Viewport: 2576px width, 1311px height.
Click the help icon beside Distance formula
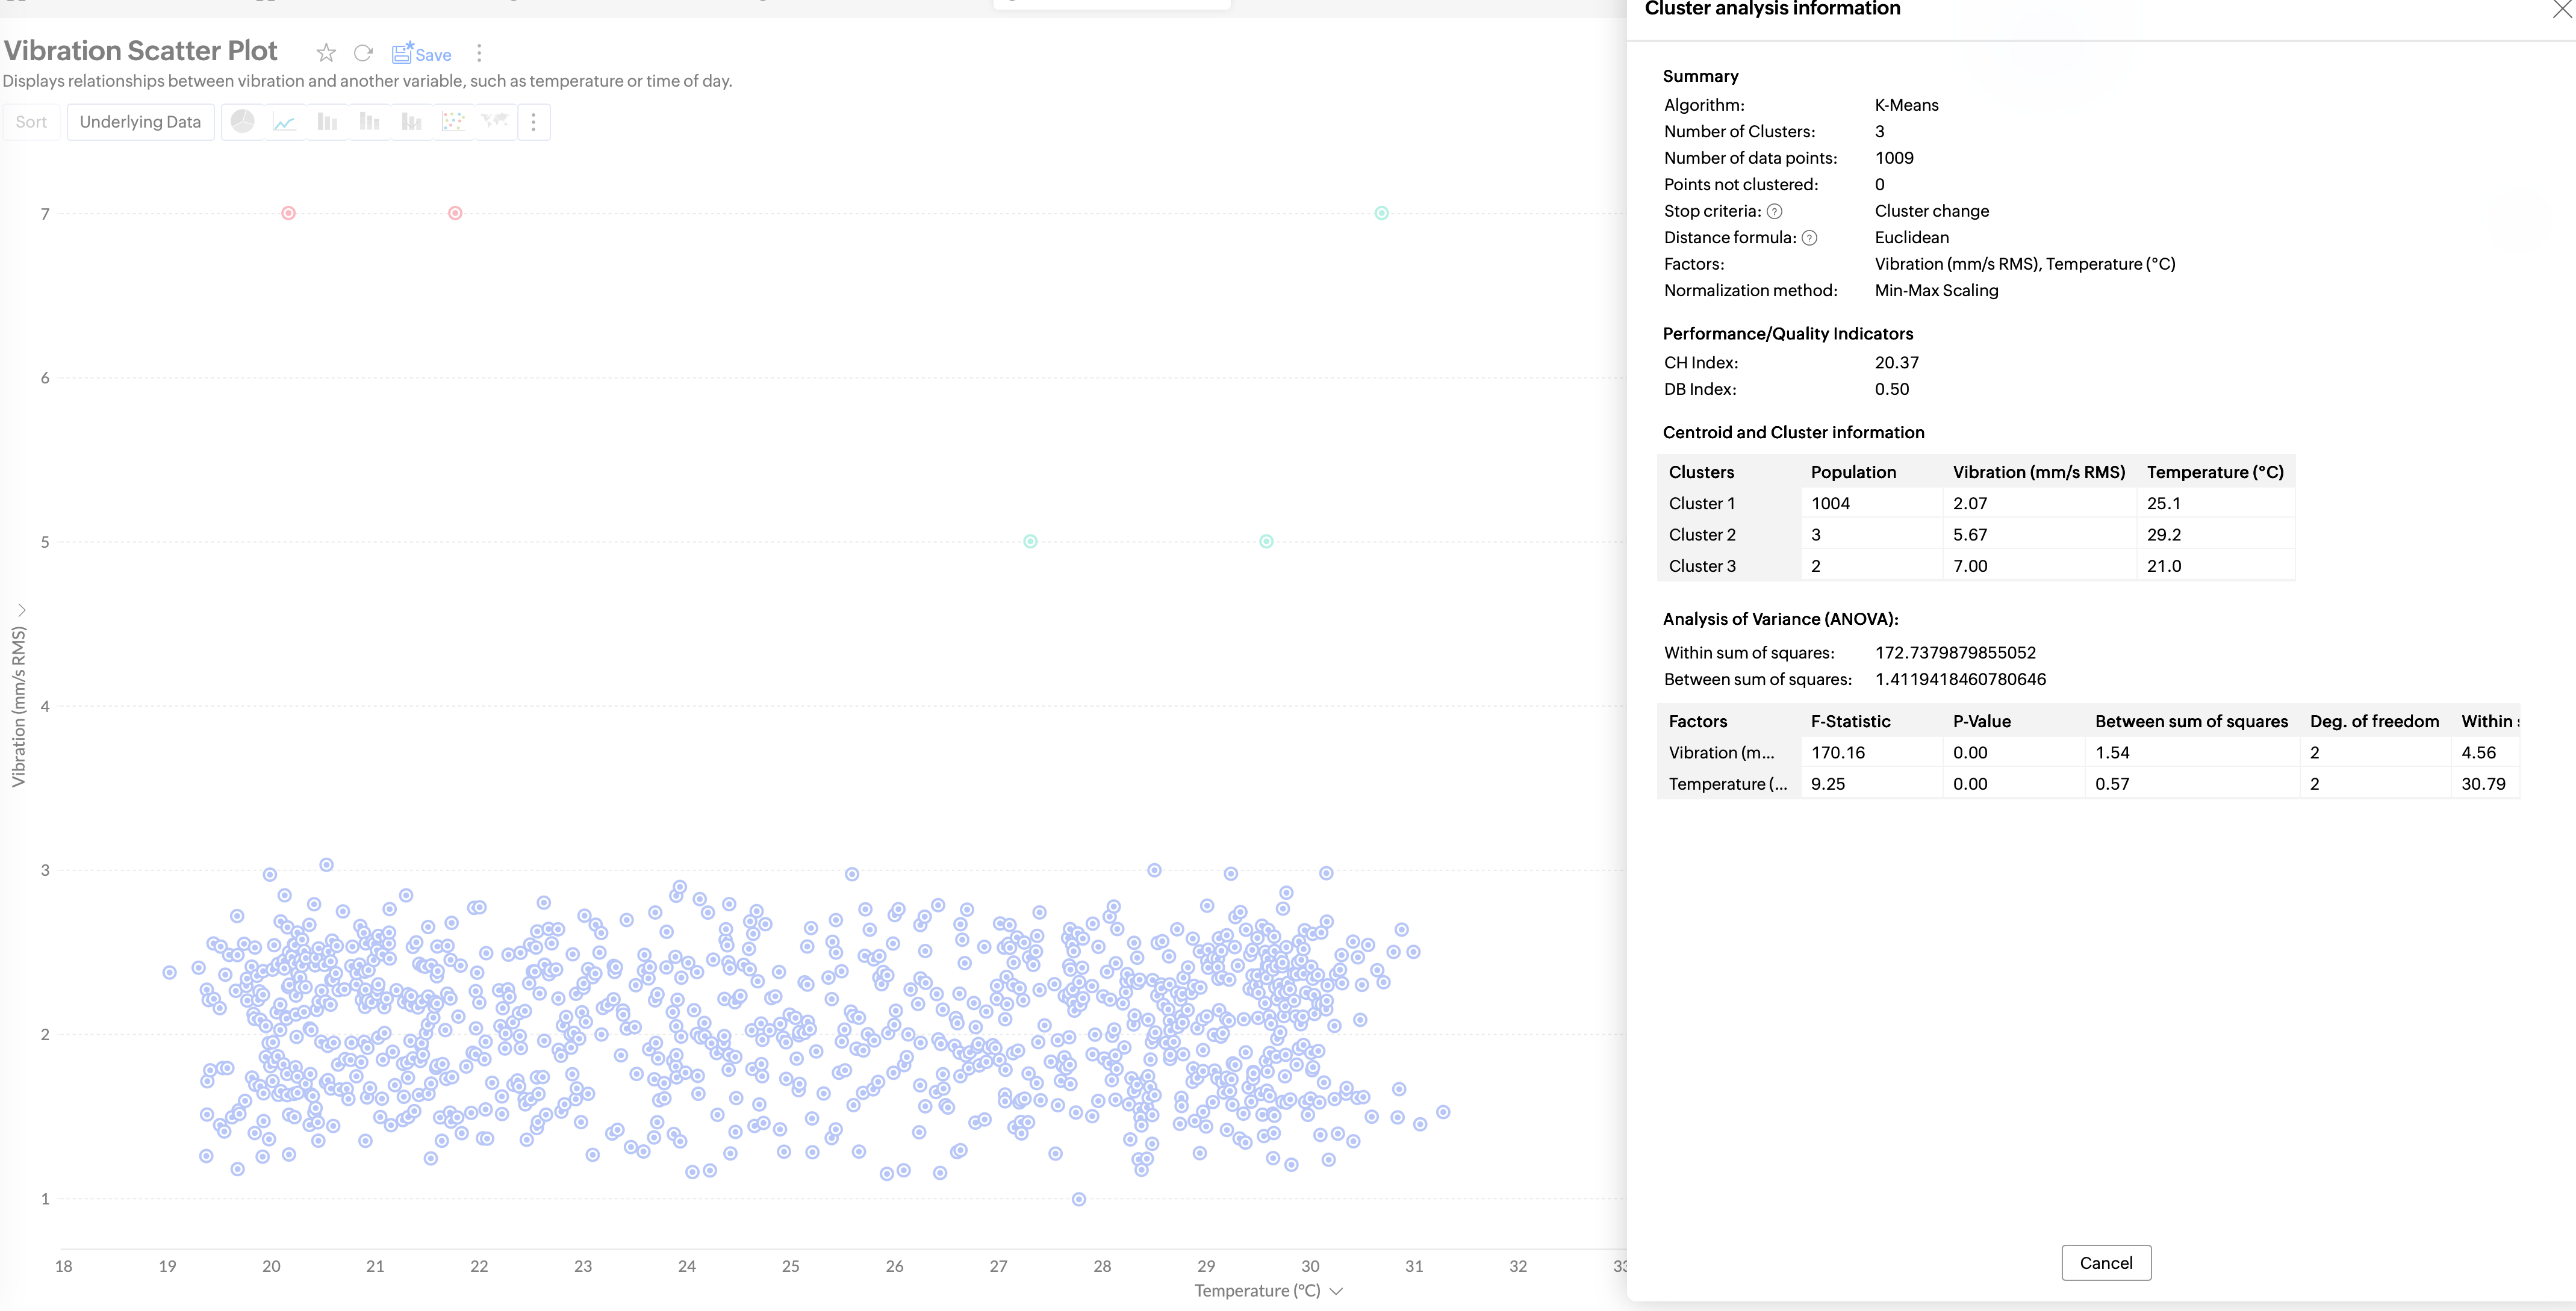pyautogui.click(x=1809, y=238)
